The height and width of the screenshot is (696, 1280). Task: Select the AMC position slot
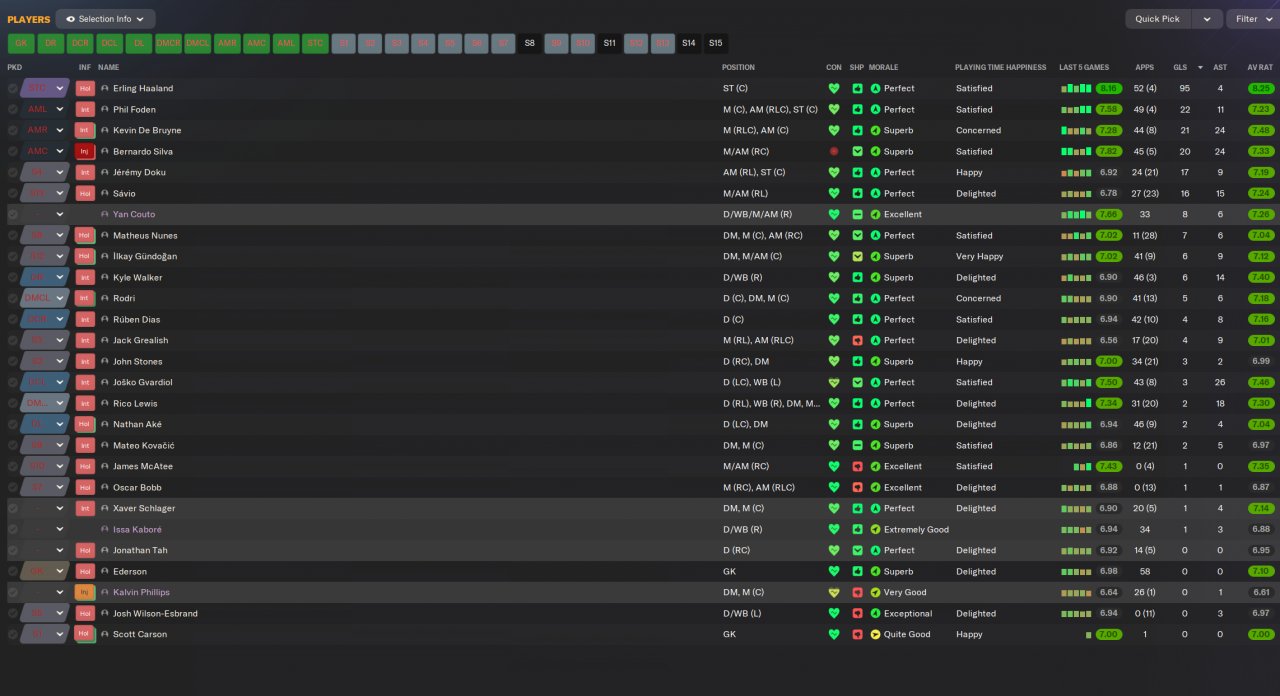point(257,43)
